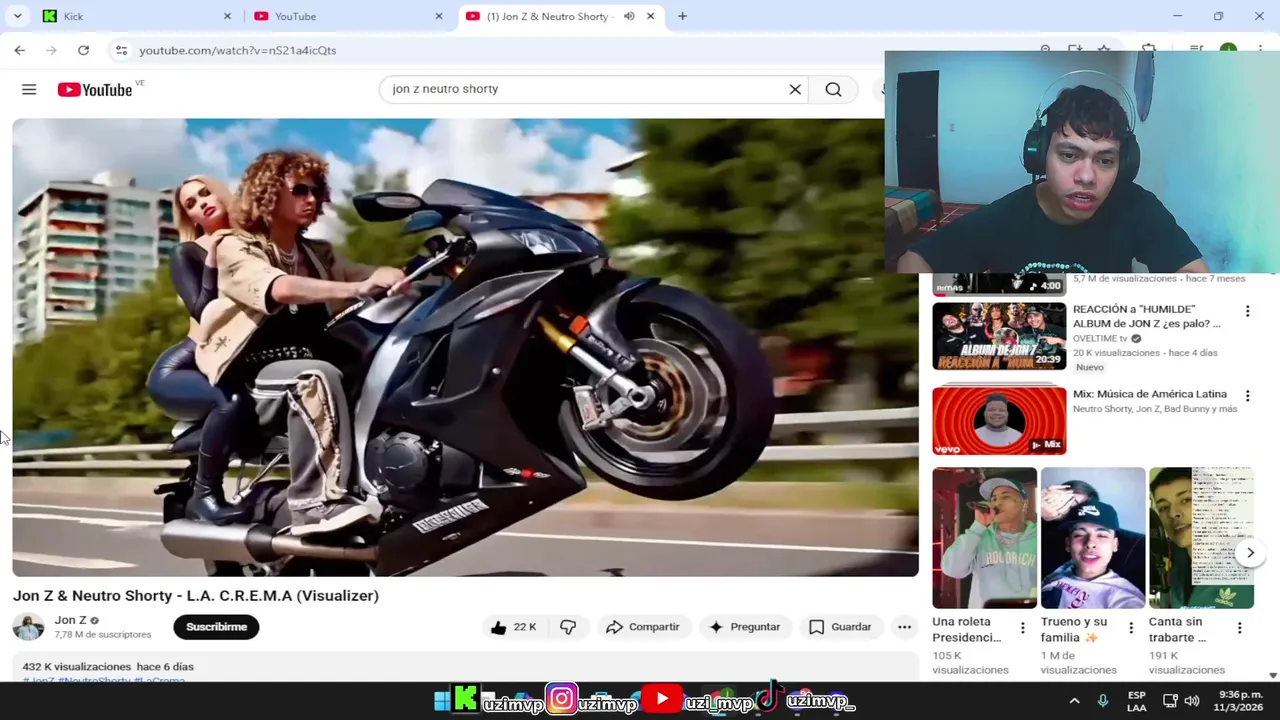Click the page scrollbar down arrow
This screenshot has width=1280, height=720.
1272,676
